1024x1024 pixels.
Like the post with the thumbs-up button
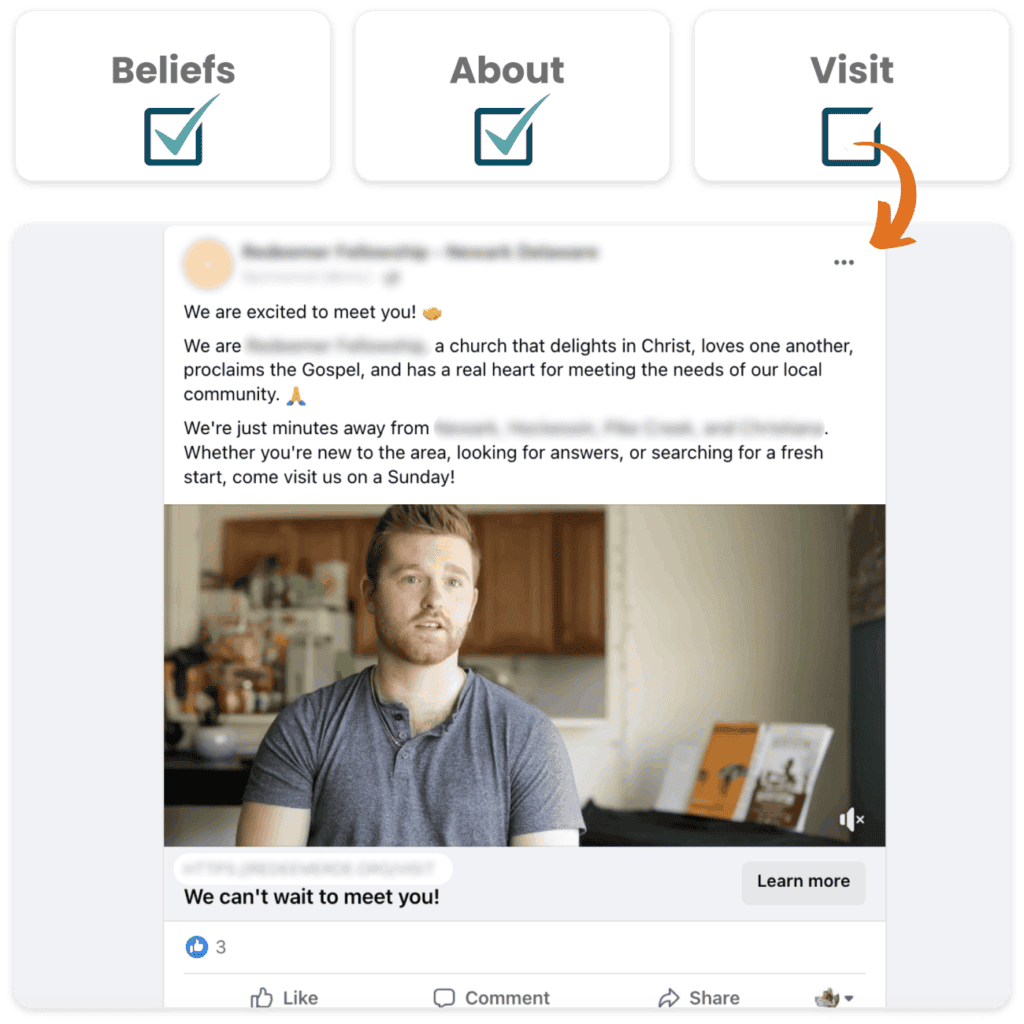(x=284, y=997)
